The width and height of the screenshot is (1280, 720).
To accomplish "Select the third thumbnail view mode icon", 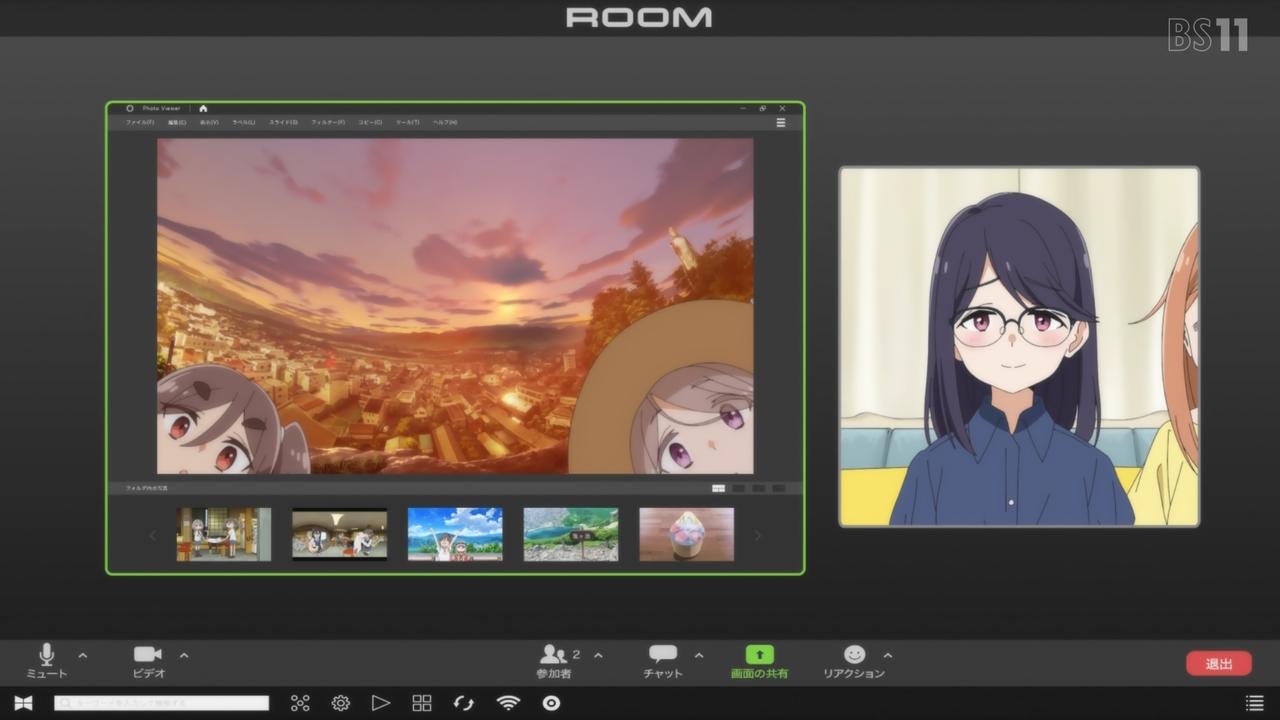I will point(758,488).
